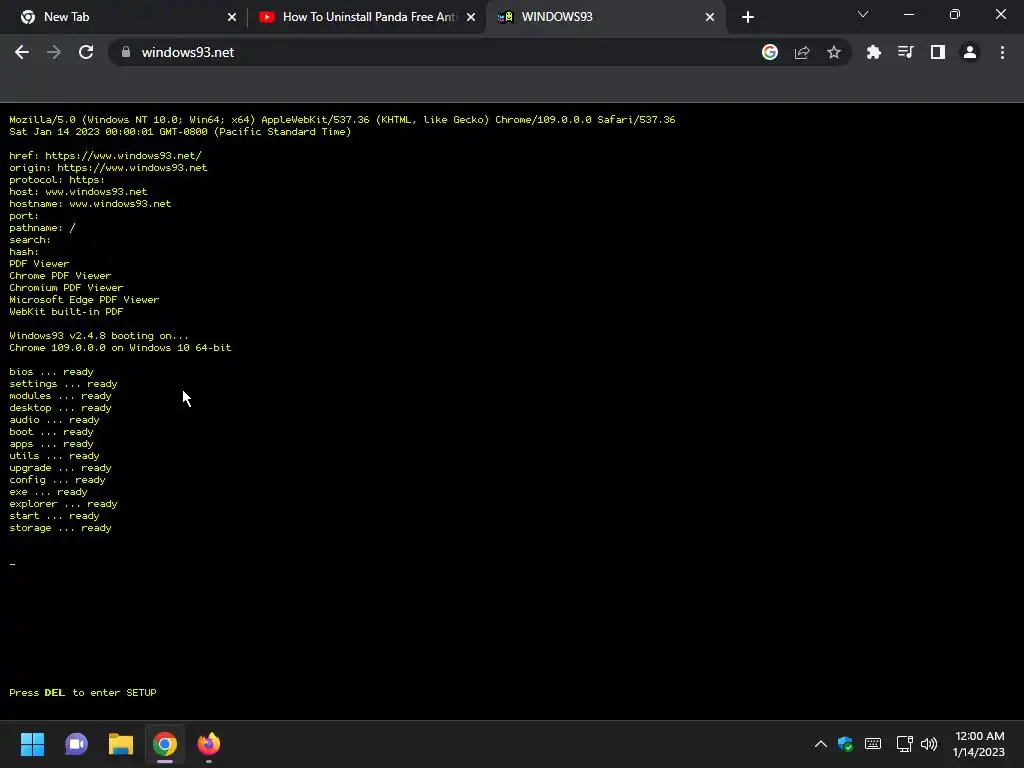Screen dimensions: 1024x768
Task: Close the Panda Free Antivirus YouTube tab
Action: click(x=471, y=17)
